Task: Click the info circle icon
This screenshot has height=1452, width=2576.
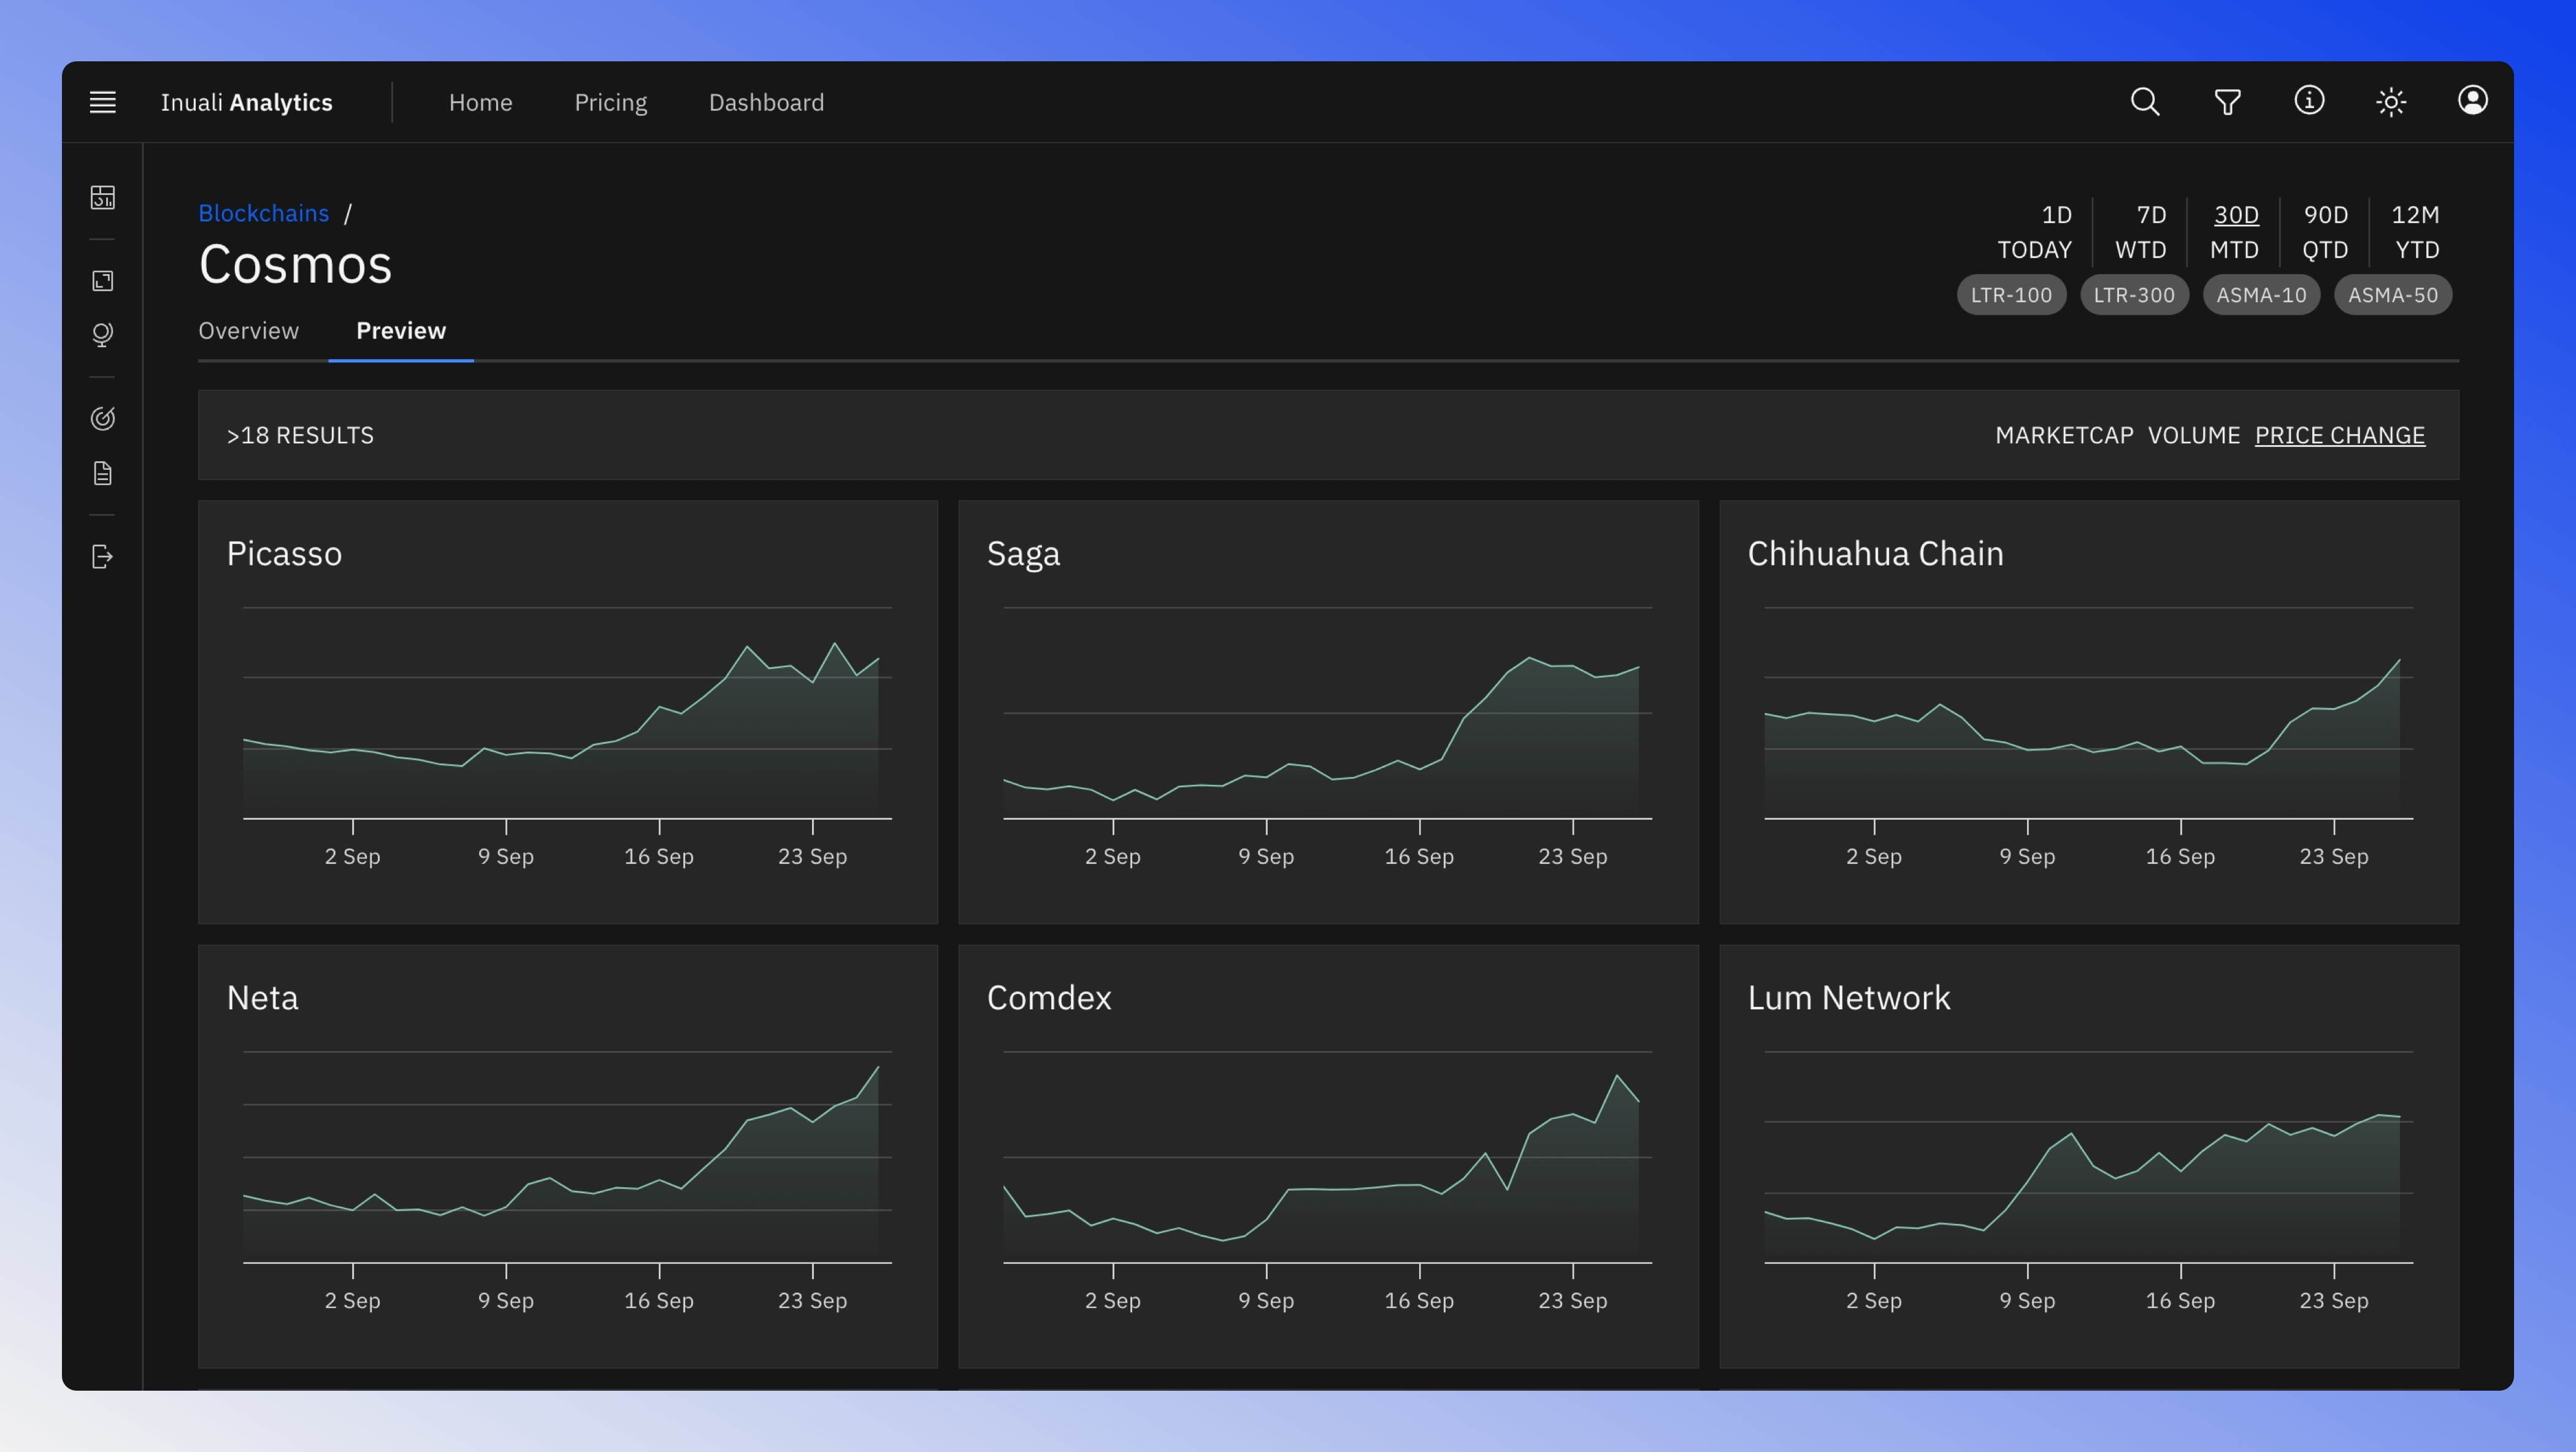Action: pyautogui.click(x=2309, y=101)
